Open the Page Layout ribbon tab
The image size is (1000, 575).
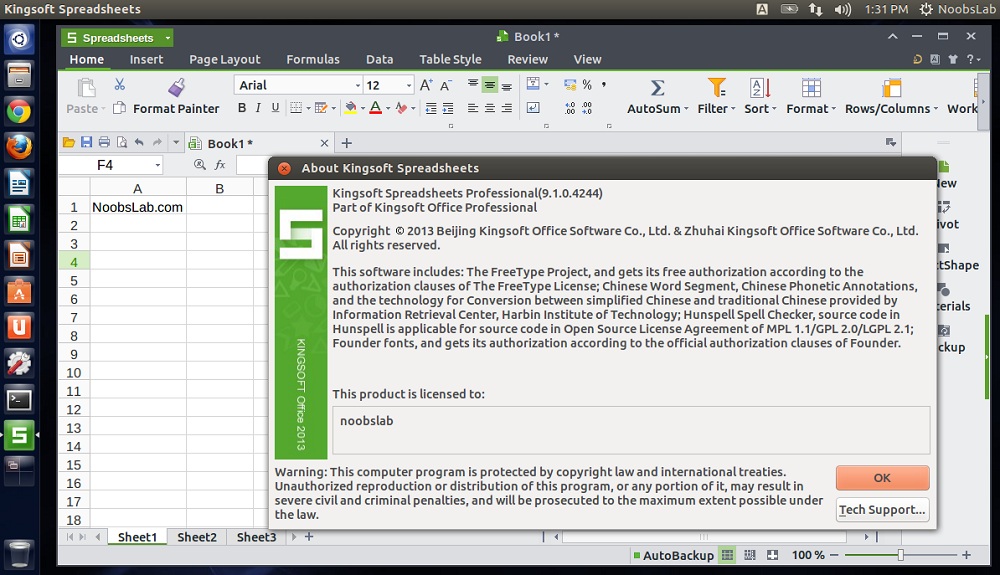tap(224, 59)
